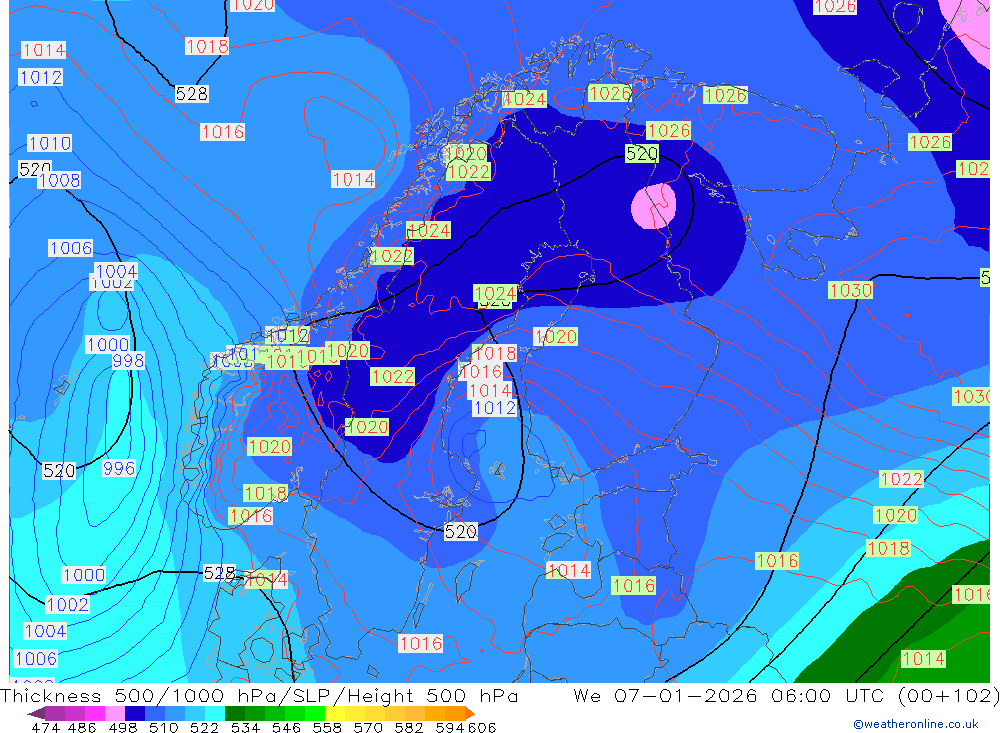Screen dimensions: 1000x733
Task: Click the legend value '606'
Action: 482,727
